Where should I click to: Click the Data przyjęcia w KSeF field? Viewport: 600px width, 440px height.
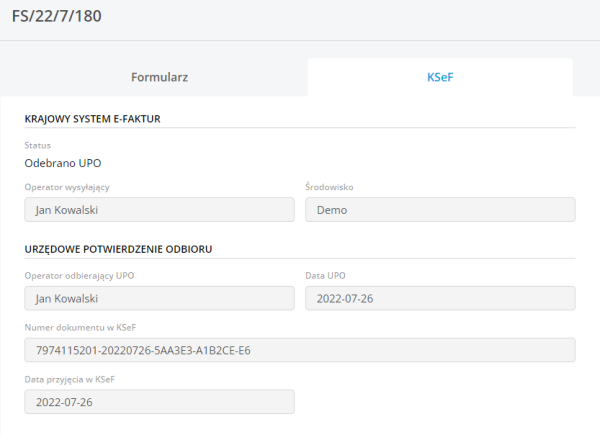[159, 401]
